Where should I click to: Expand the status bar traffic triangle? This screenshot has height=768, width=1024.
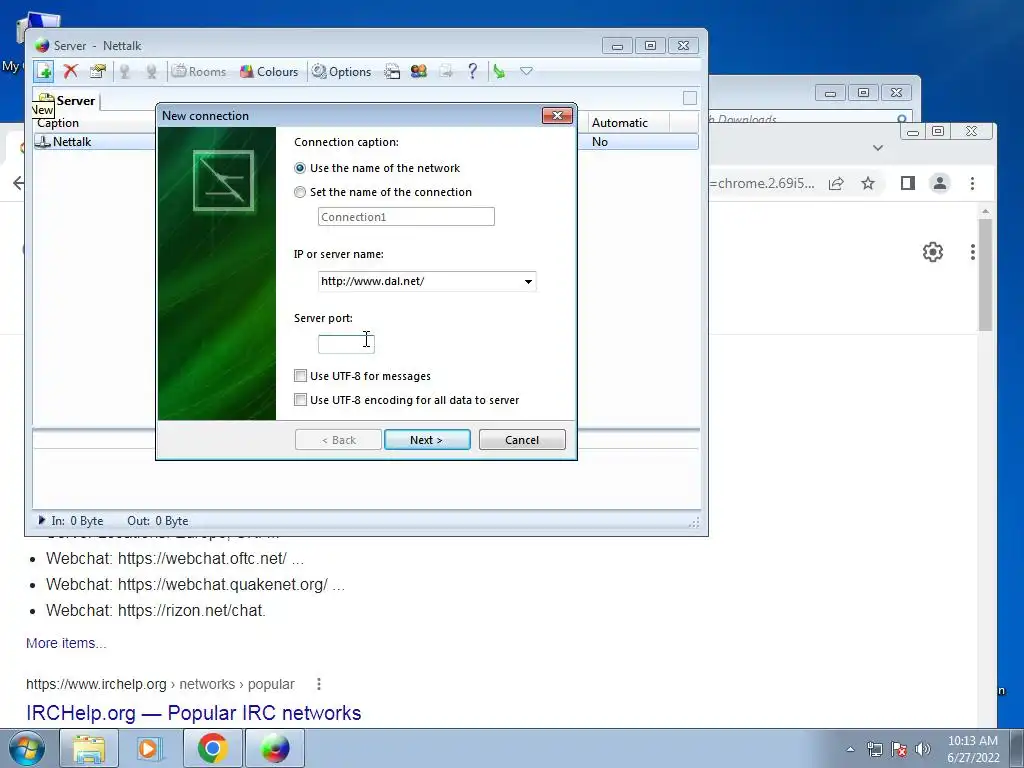pos(41,520)
